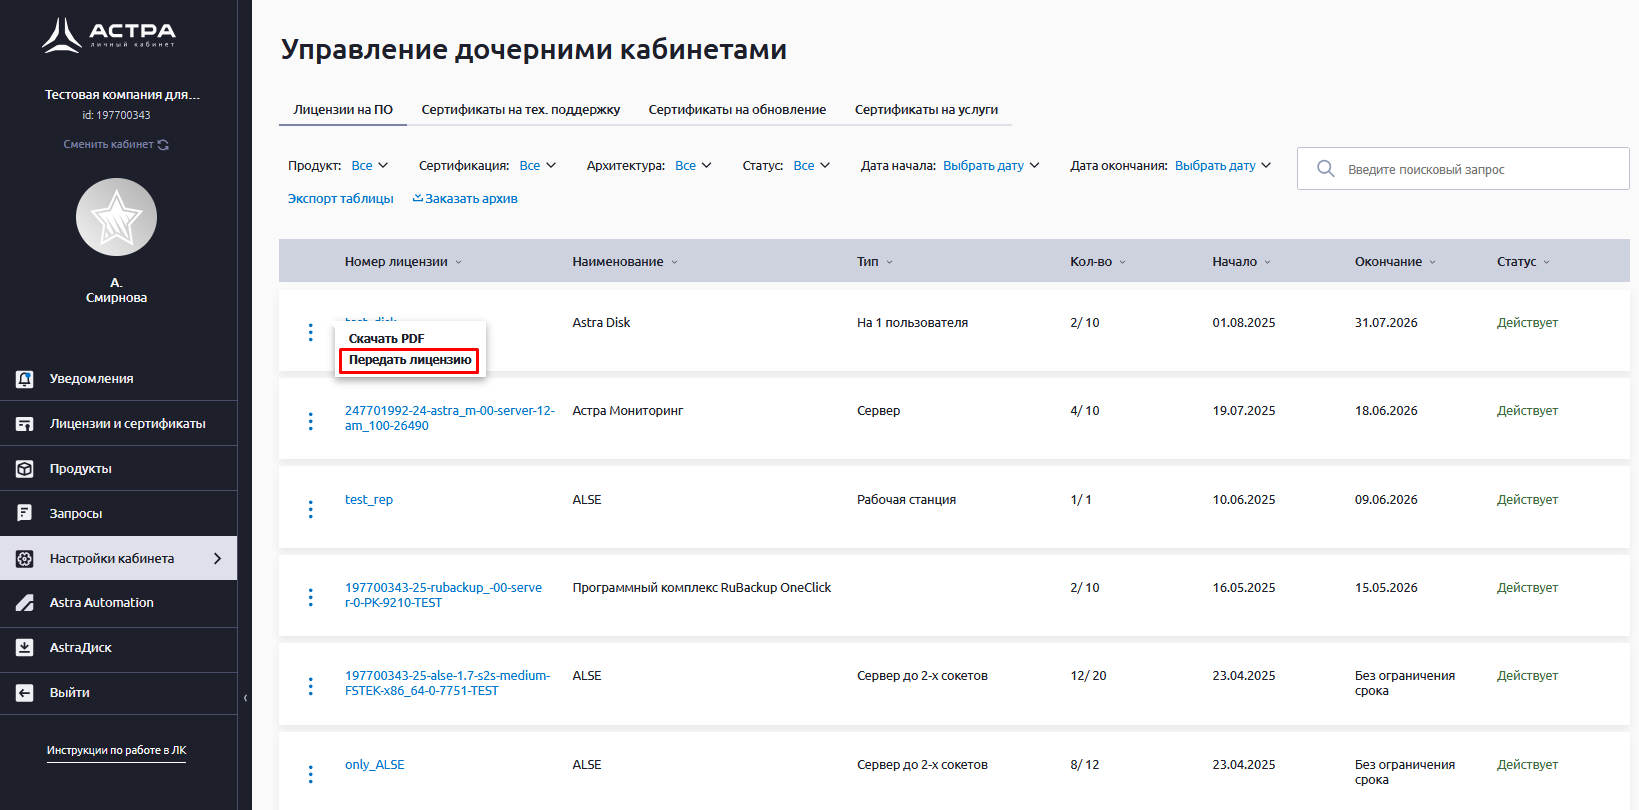Open Products via the cube icon
The width and height of the screenshot is (1639, 810).
pos(25,469)
